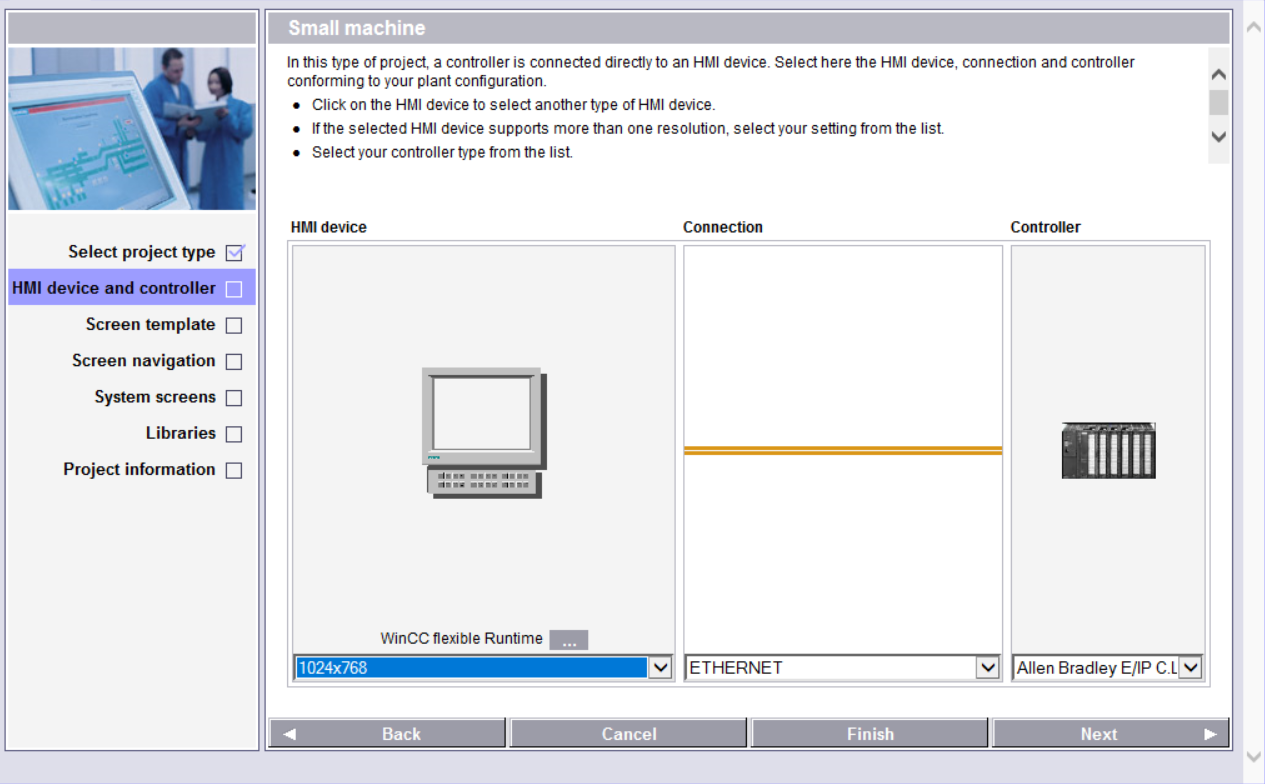Image resolution: width=1265 pixels, height=784 pixels.
Task: Click the Next button
Action: click(1111, 734)
